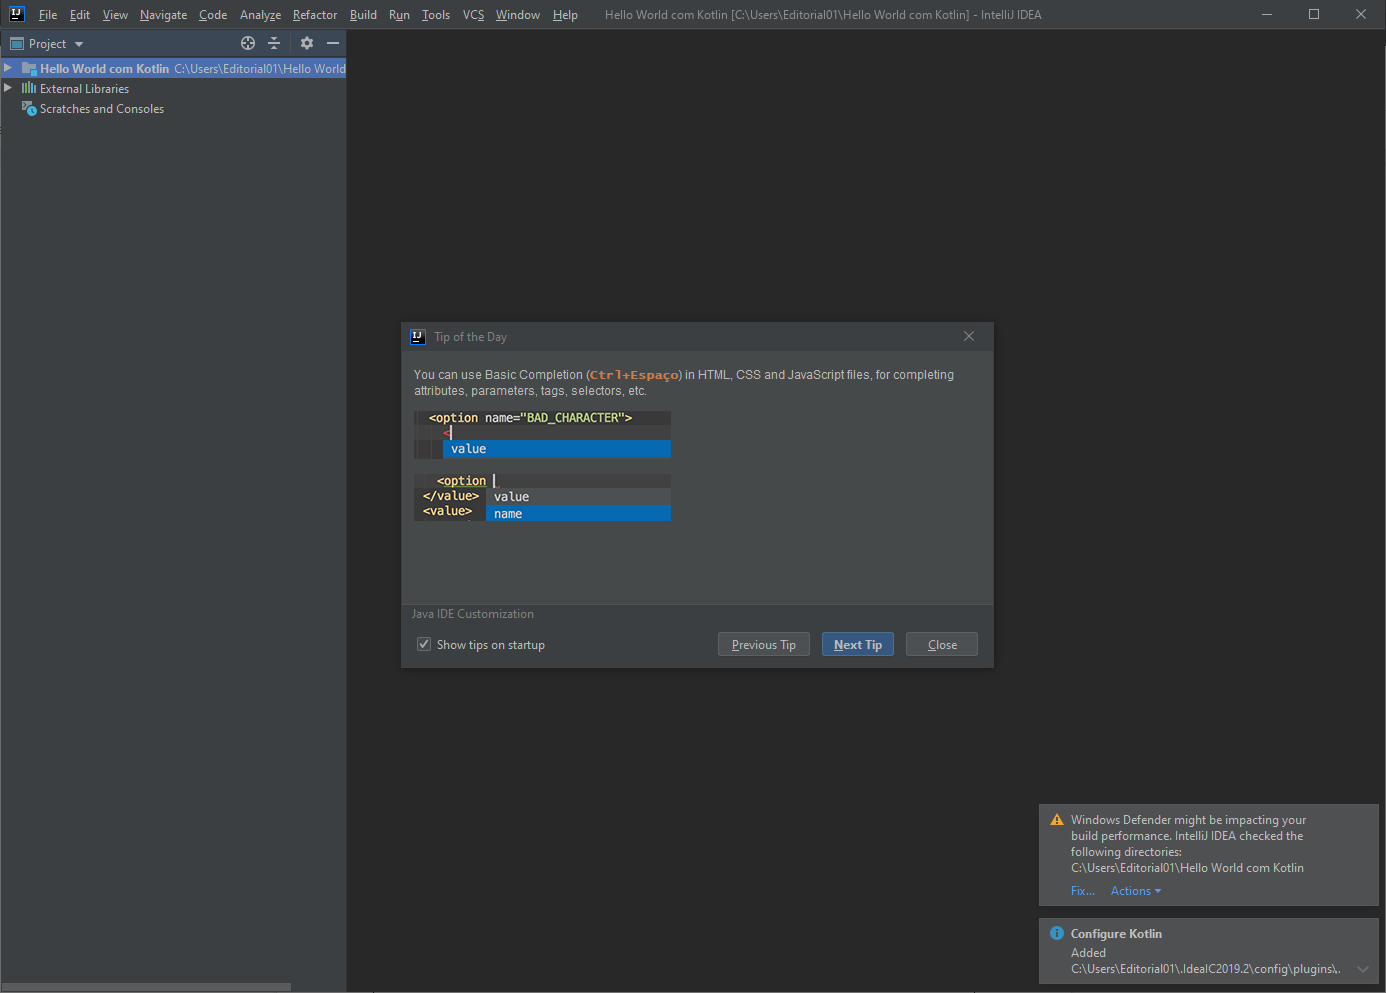Select Scratches and Consoles in project tree
Image resolution: width=1386 pixels, height=993 pixels.
tap(101, 109)
